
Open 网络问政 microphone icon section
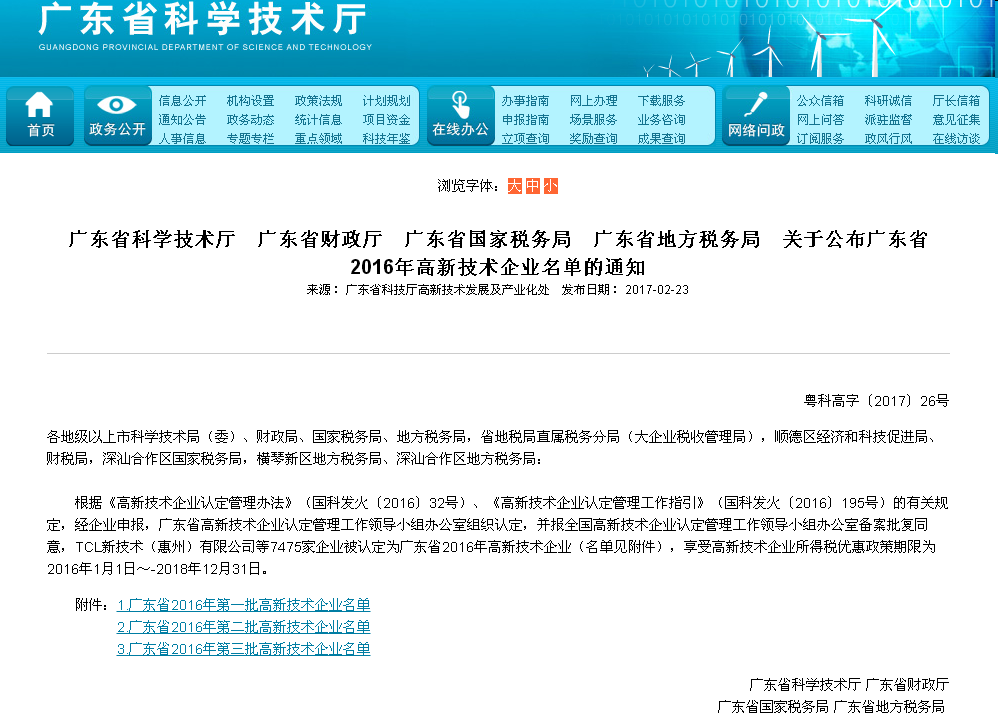756,116
